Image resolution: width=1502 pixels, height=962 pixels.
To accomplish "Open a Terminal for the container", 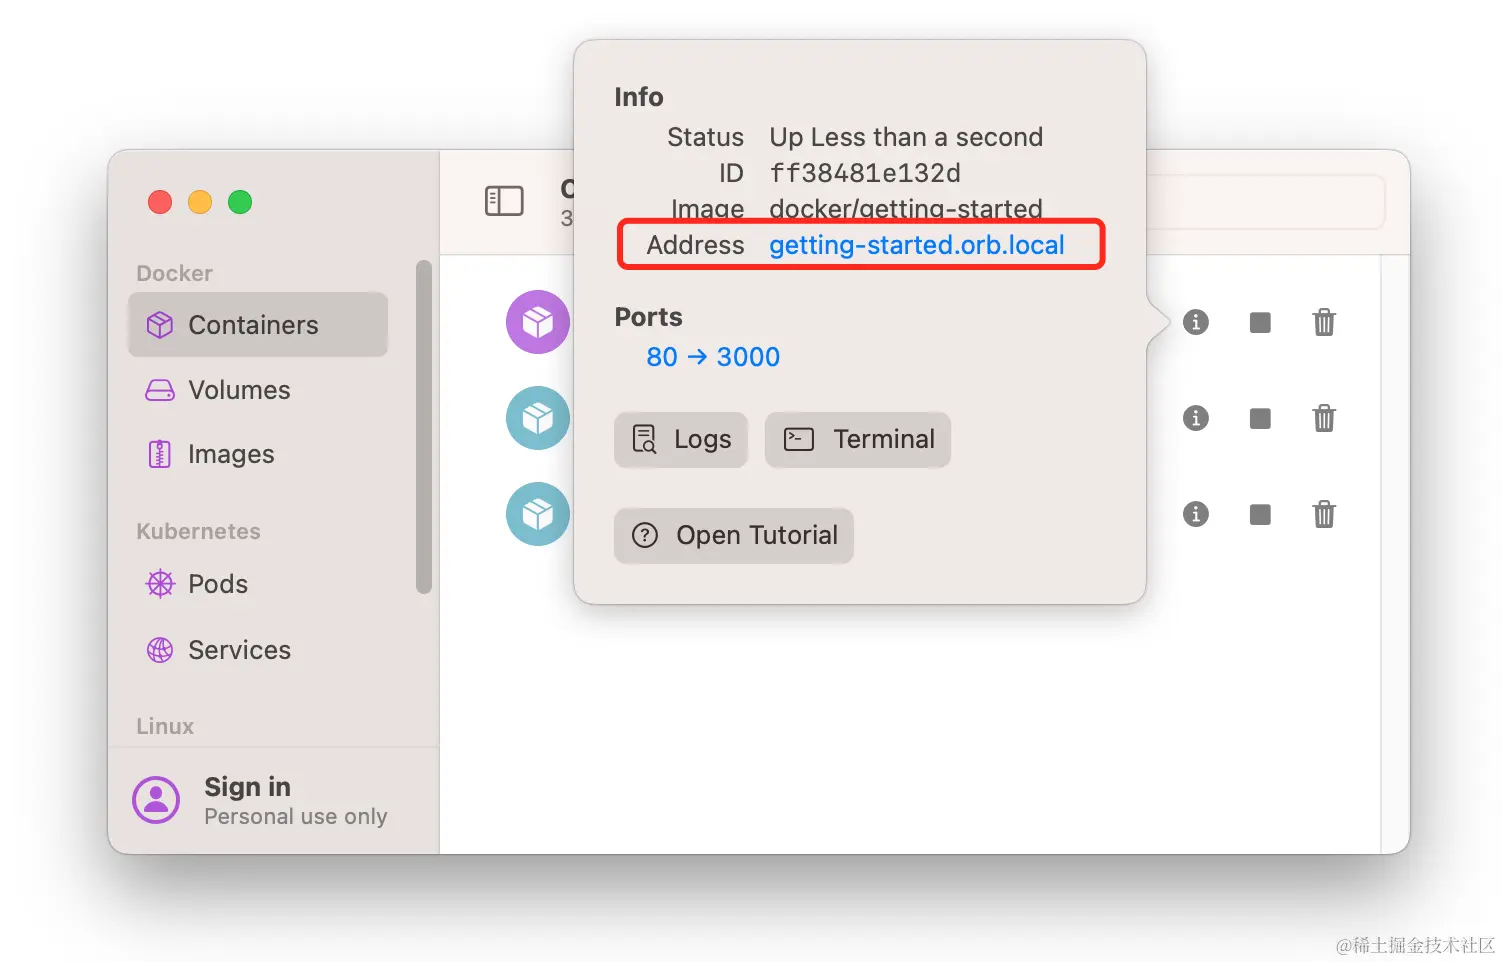I will [x=857, y=439].
